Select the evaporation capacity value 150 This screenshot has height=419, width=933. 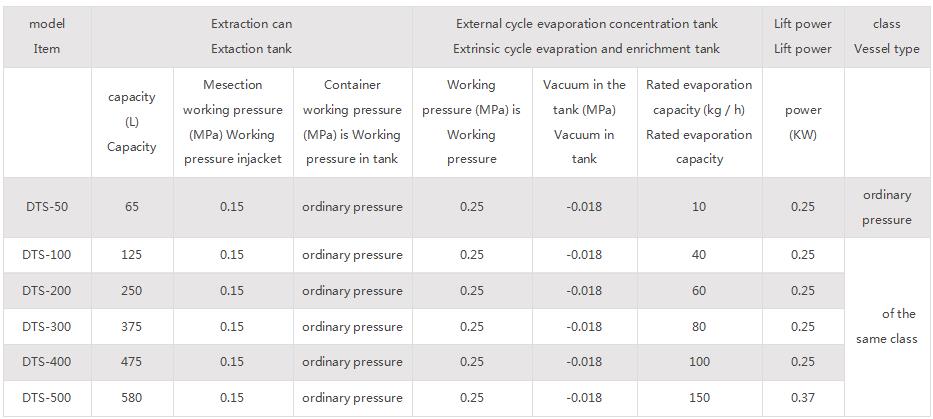[x=699, y=398]
